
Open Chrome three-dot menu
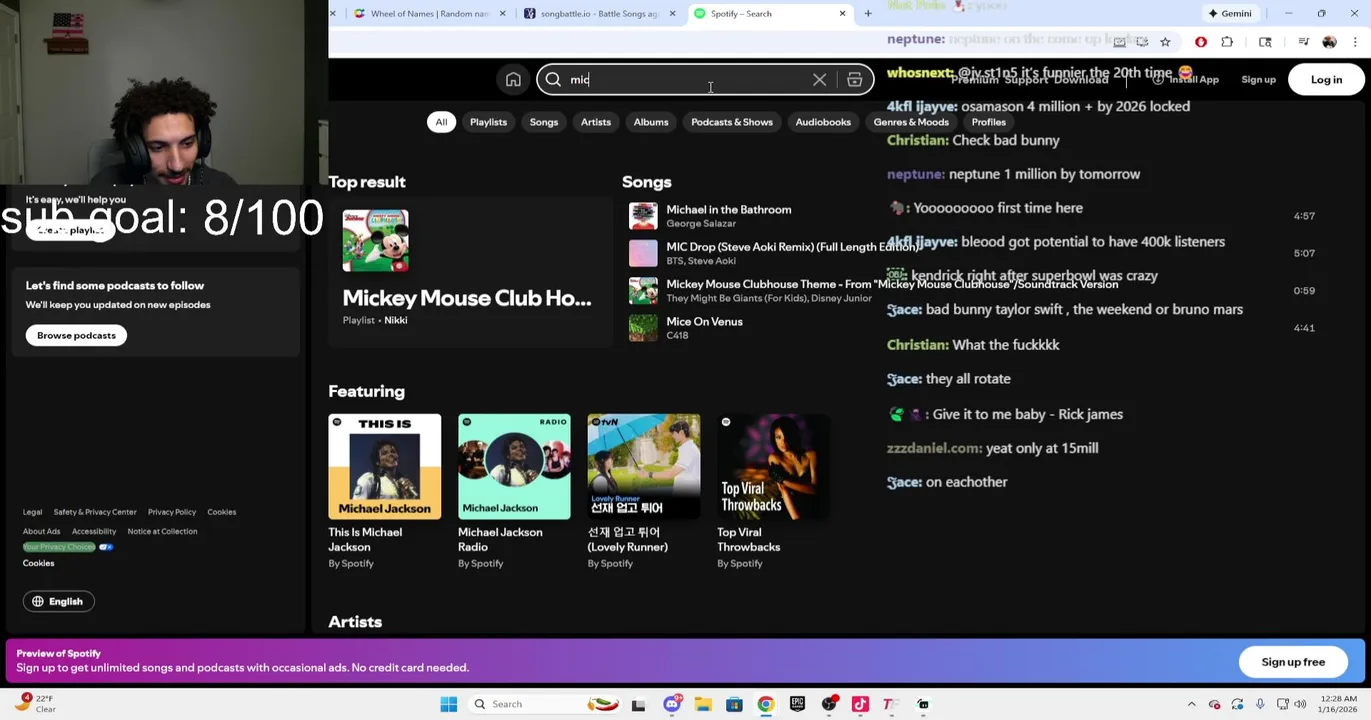coord(1355,42)
